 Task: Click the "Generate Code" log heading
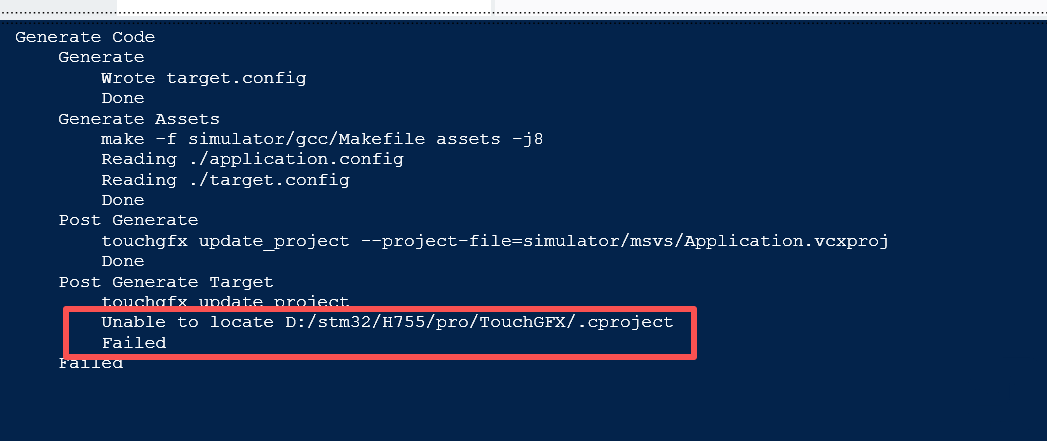click(85, 37)
